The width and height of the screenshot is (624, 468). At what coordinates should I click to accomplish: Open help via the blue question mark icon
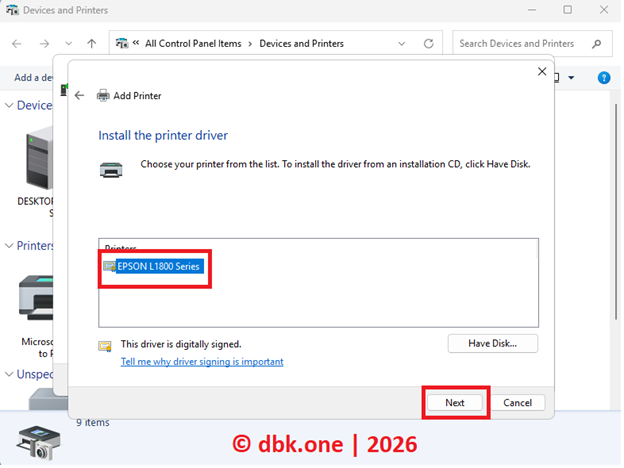tap(603, 78)
